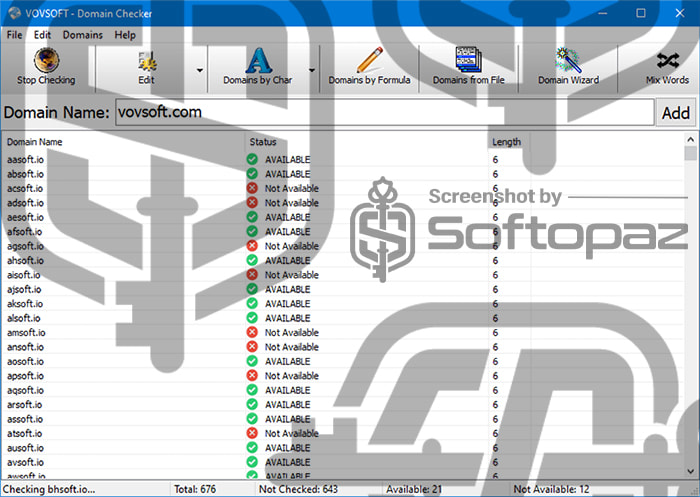Click the red status icon for atsoft.io

tap(252, 433)
